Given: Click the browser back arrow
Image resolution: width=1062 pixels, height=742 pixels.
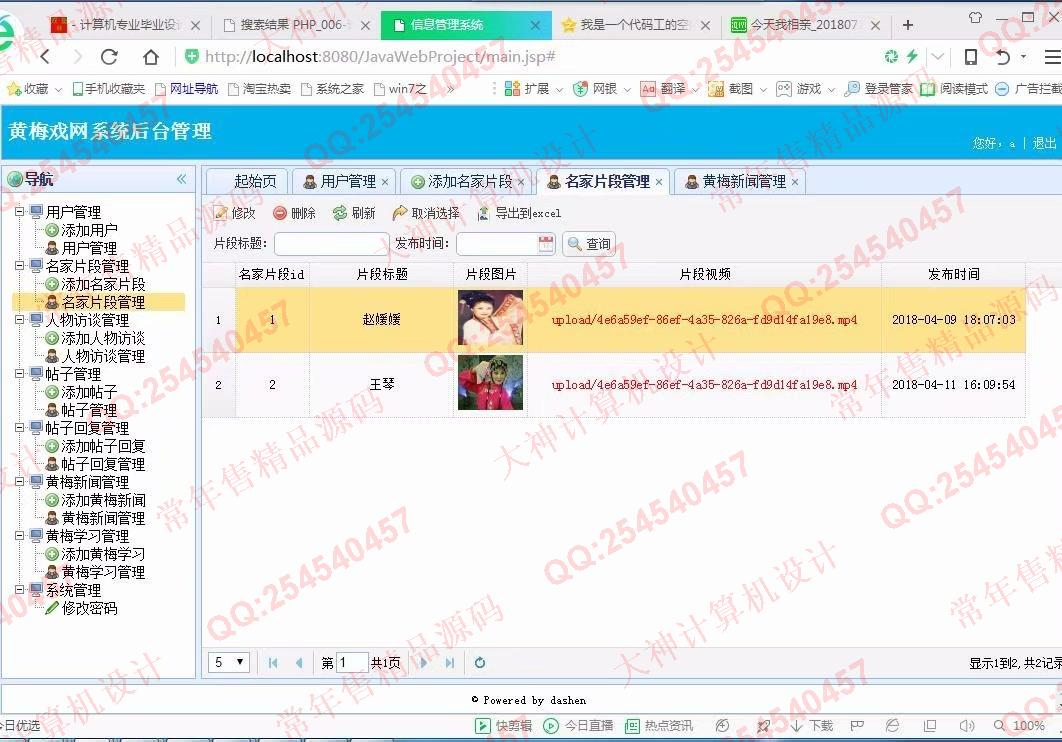Looking at the screenshot, I should click(x=45, y=57).
